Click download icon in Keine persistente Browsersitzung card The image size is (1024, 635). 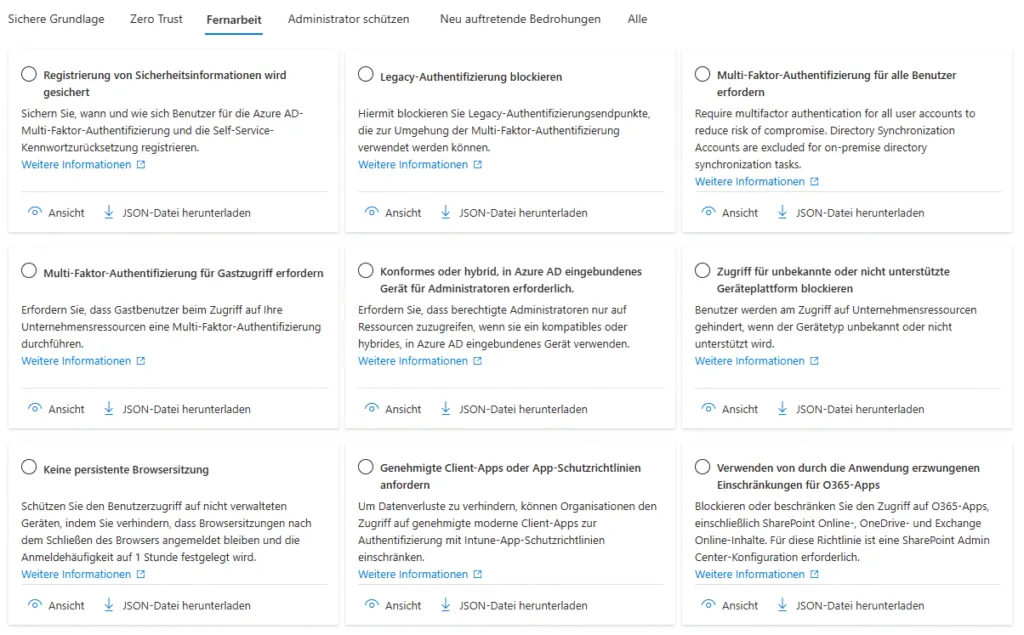[109, 605]
